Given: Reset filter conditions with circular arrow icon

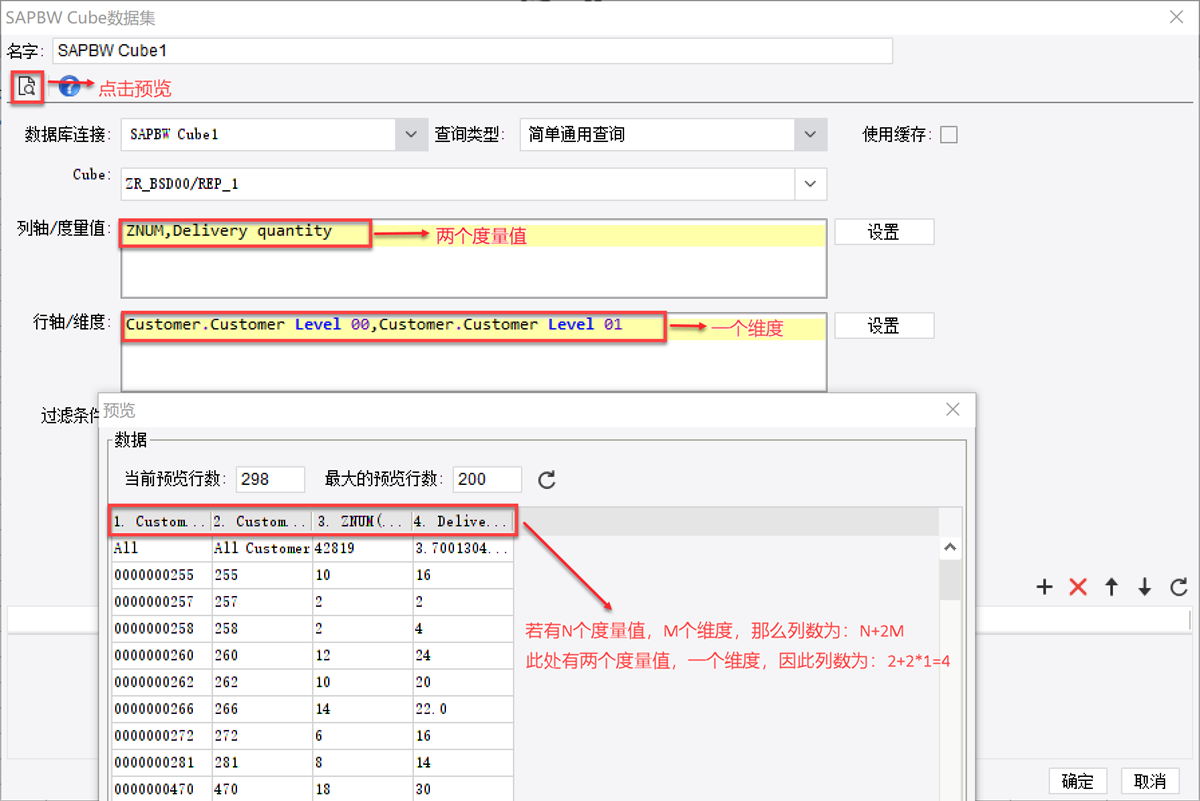Looking at the screenshot, I should coord(1179,587).
